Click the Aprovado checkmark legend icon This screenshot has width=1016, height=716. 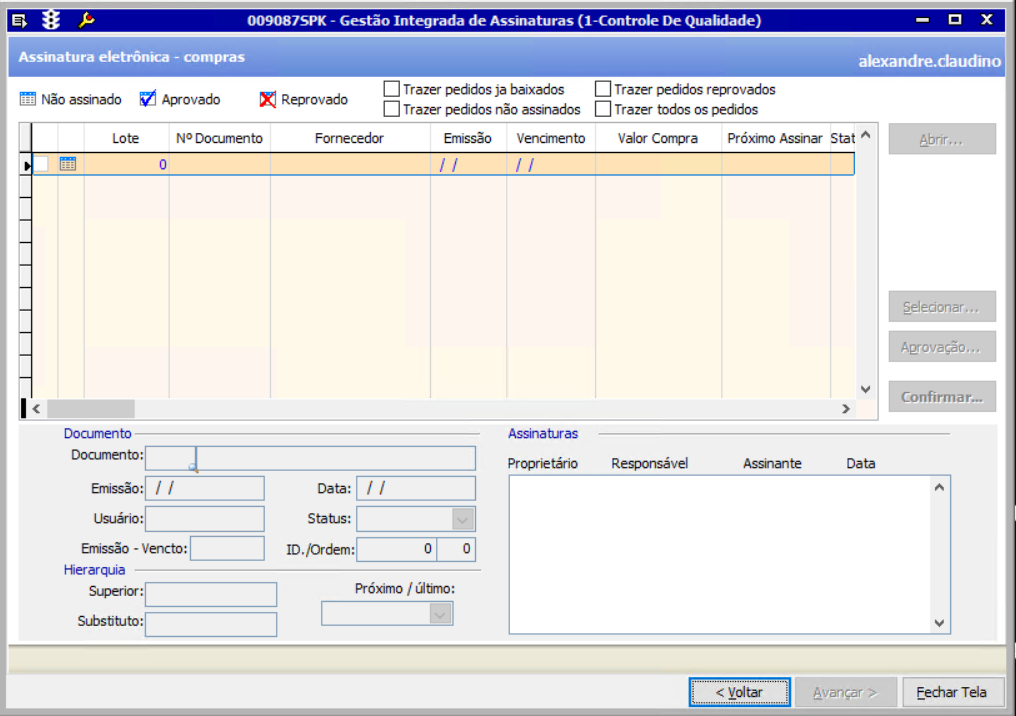click(148, 98)
